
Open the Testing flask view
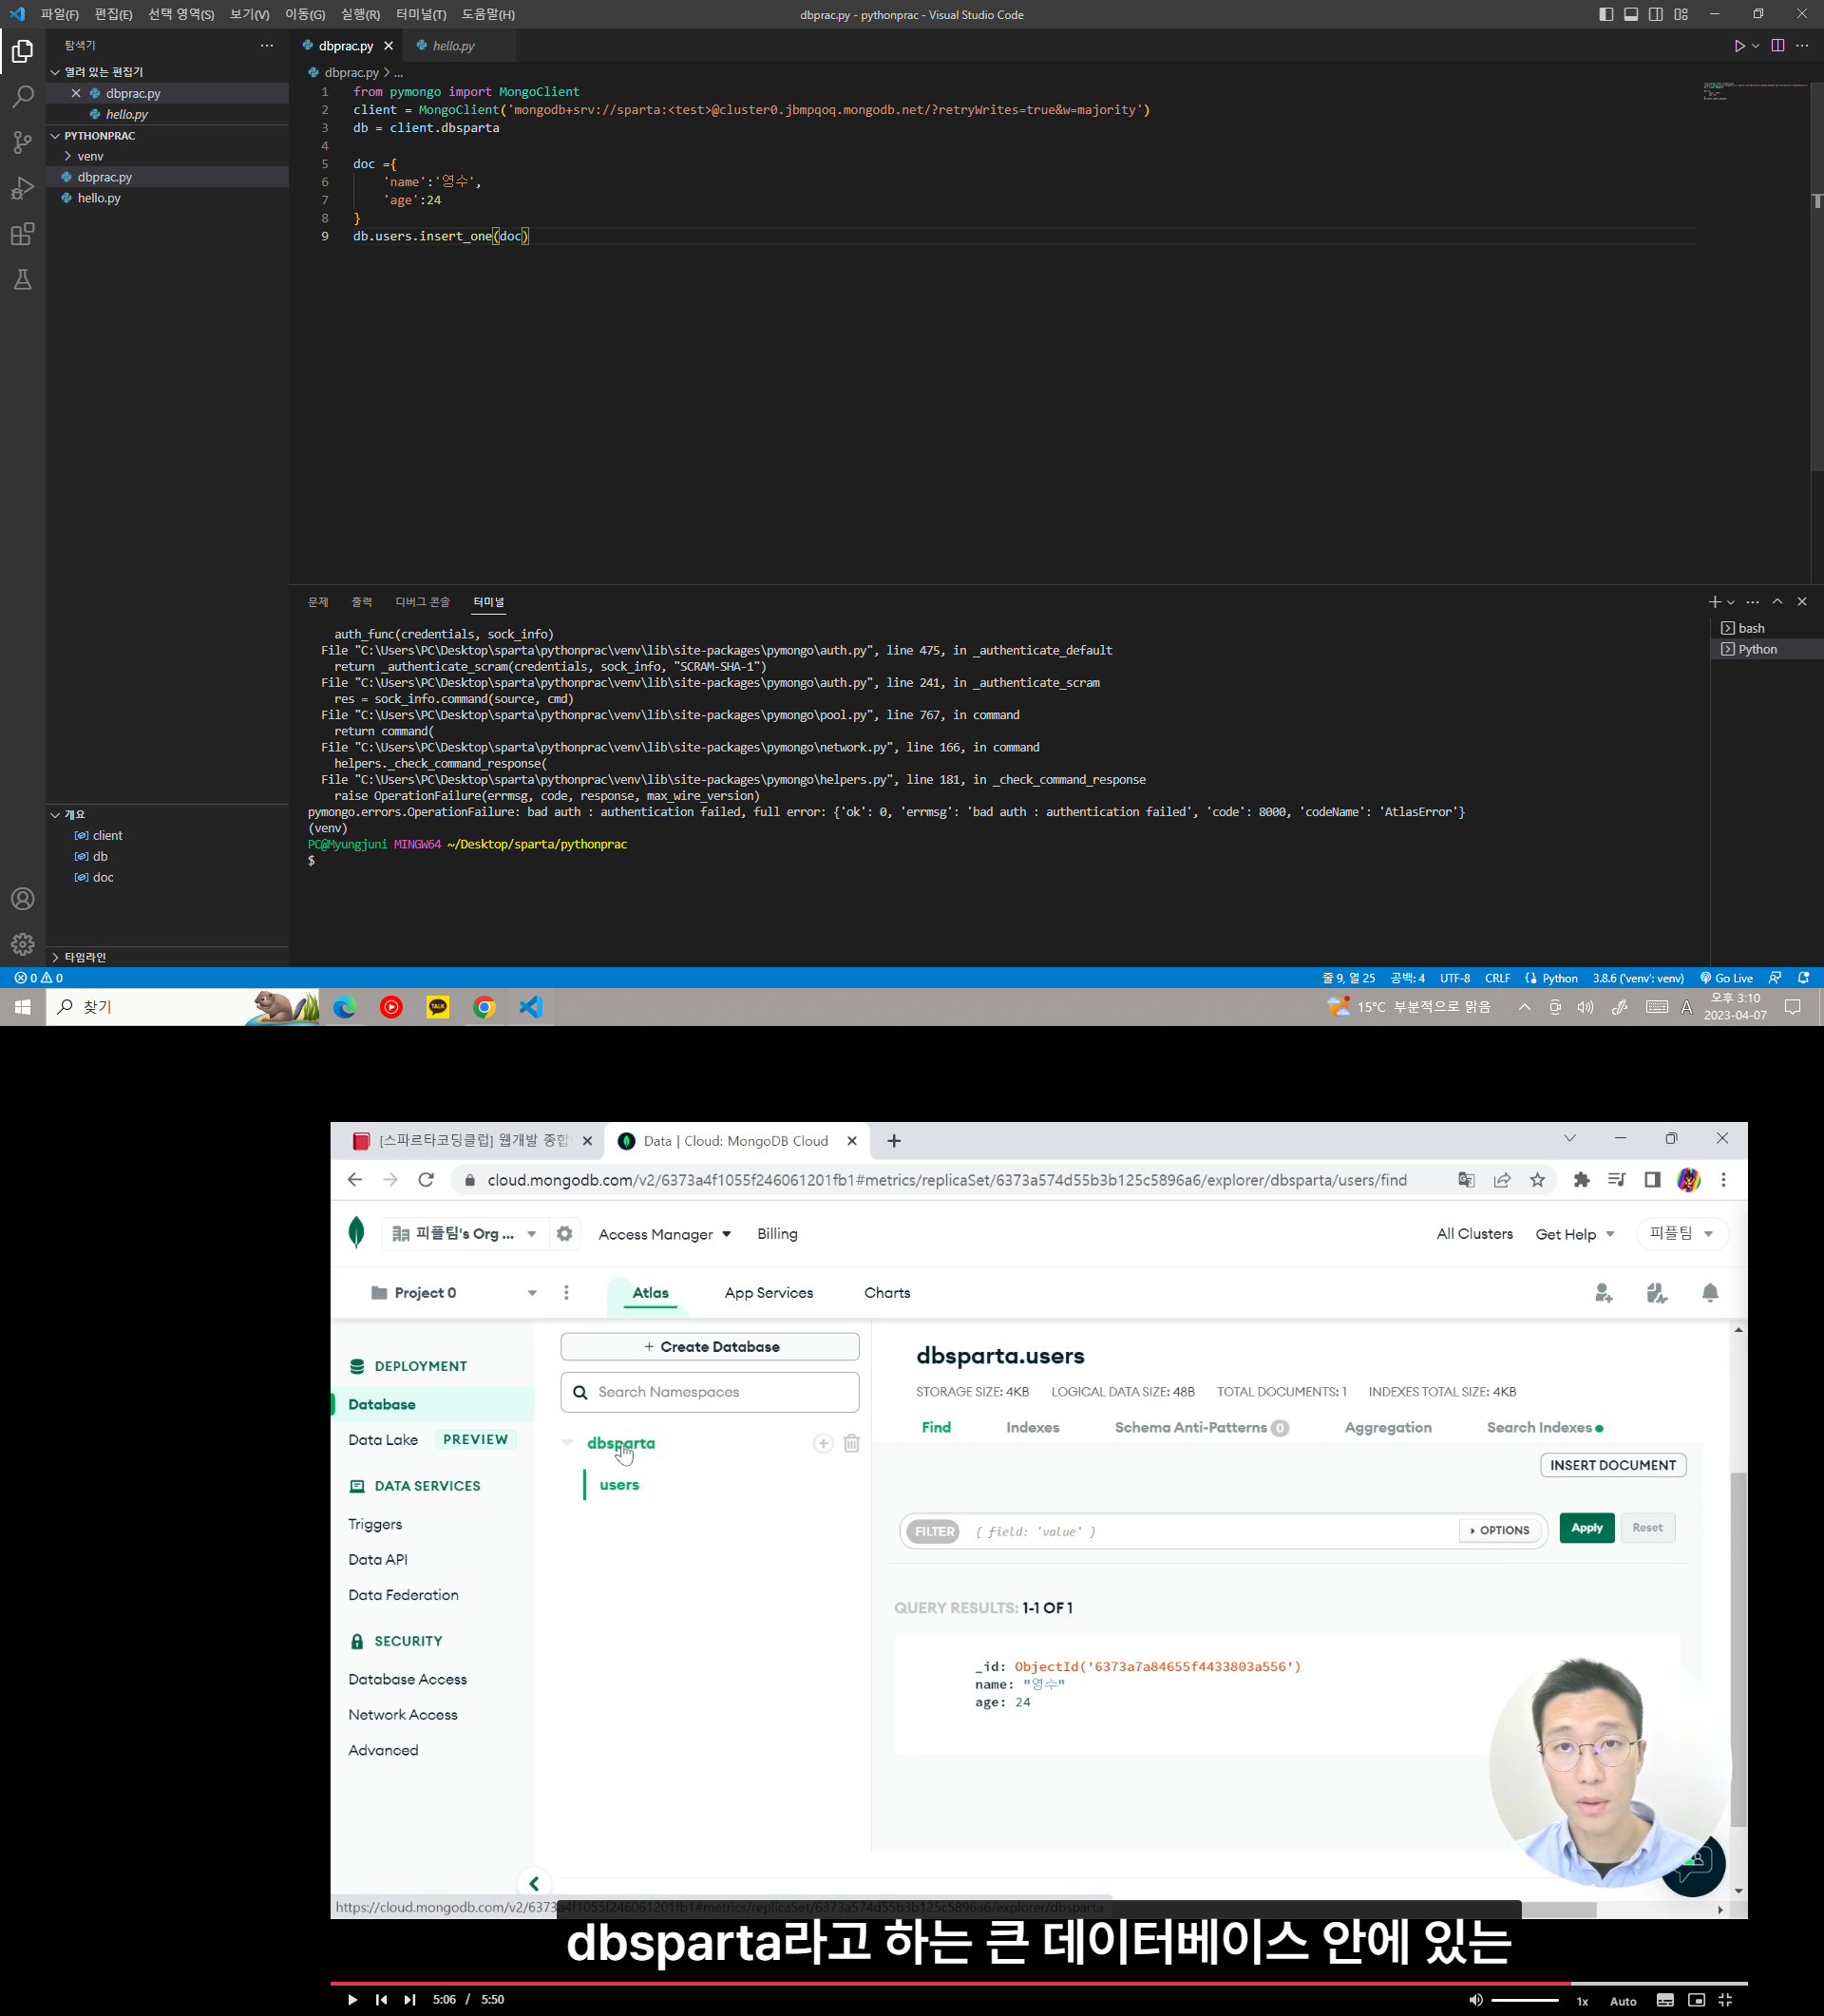[x=22, y=280]
